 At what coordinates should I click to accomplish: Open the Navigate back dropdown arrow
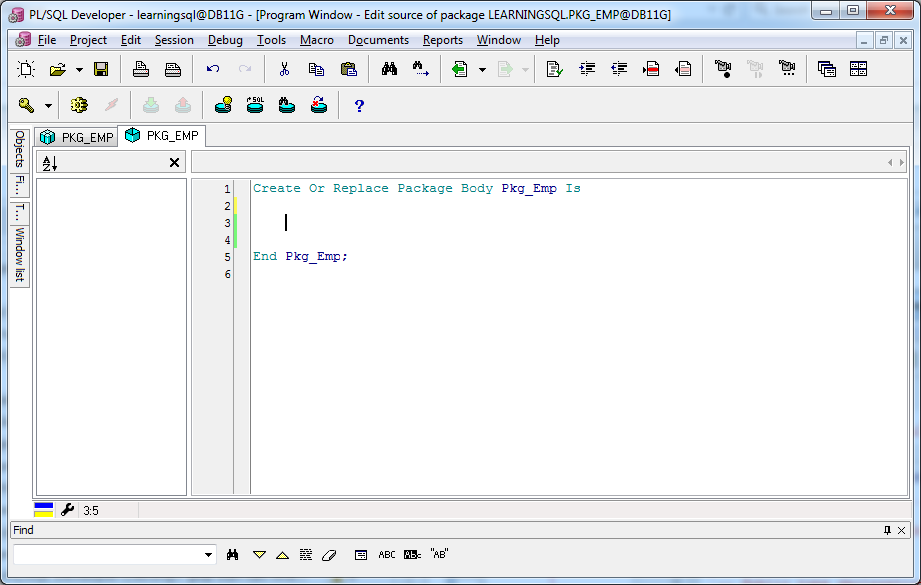tap(482, 70)
